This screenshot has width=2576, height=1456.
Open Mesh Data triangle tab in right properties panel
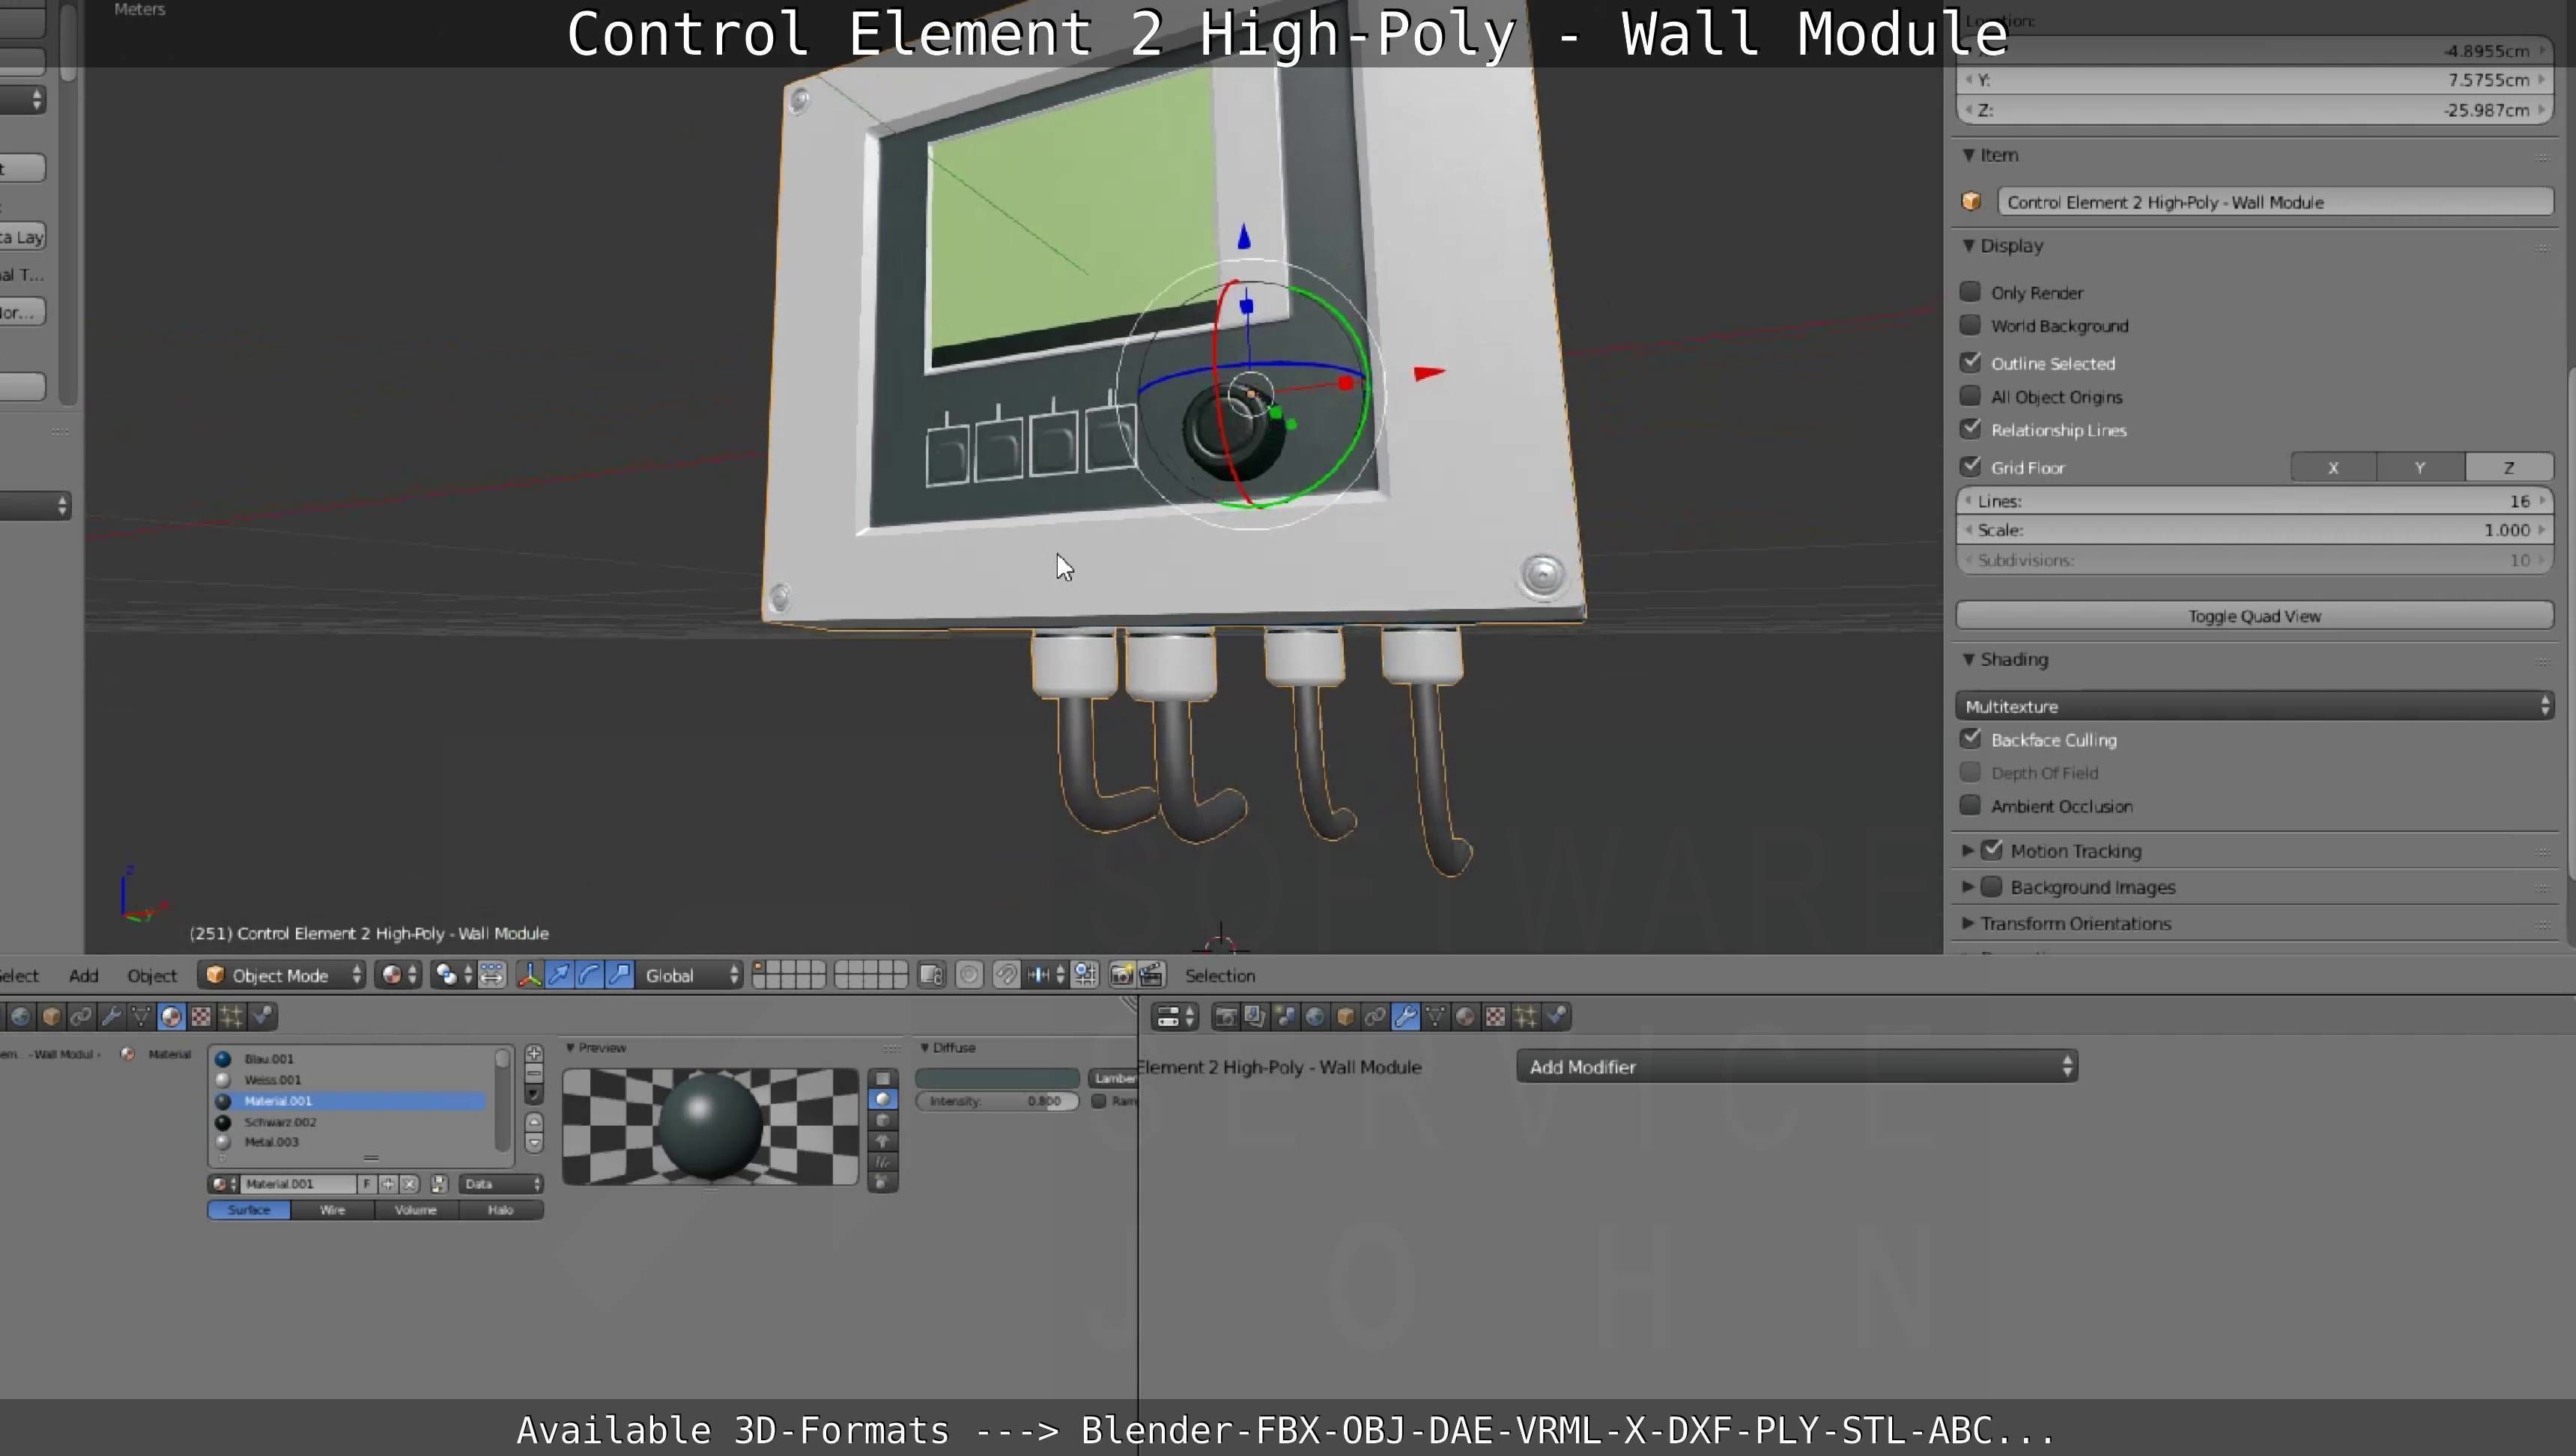(1435, 1017)
